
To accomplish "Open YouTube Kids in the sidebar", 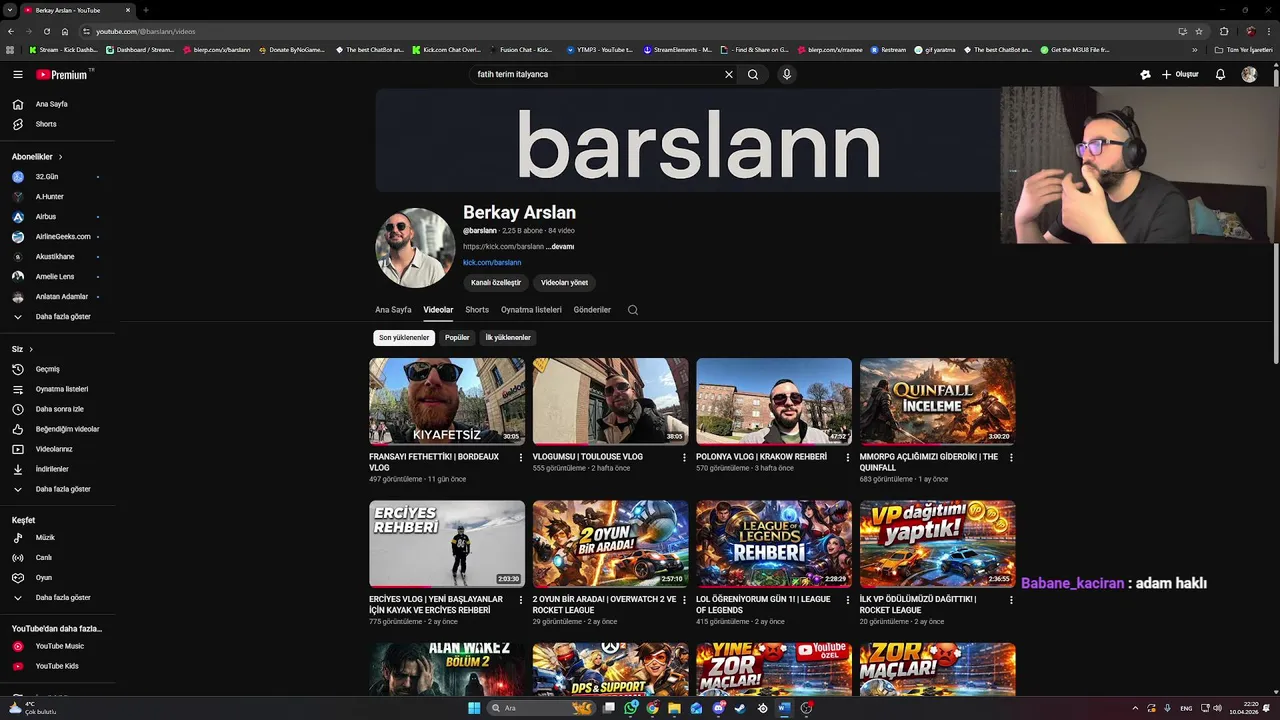I will coord(57,666).
